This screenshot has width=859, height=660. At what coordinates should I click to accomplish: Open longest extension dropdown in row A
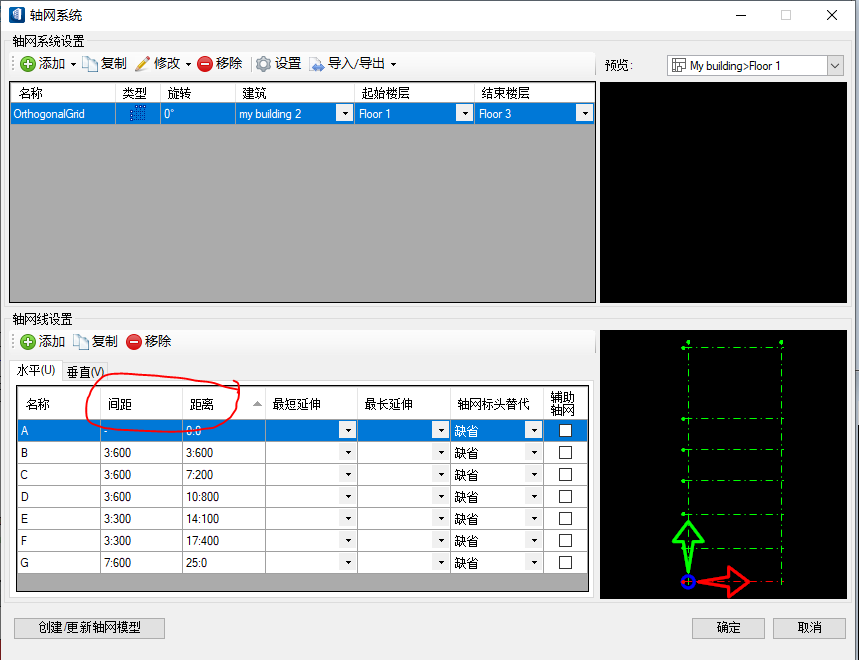tap(440, 431)
